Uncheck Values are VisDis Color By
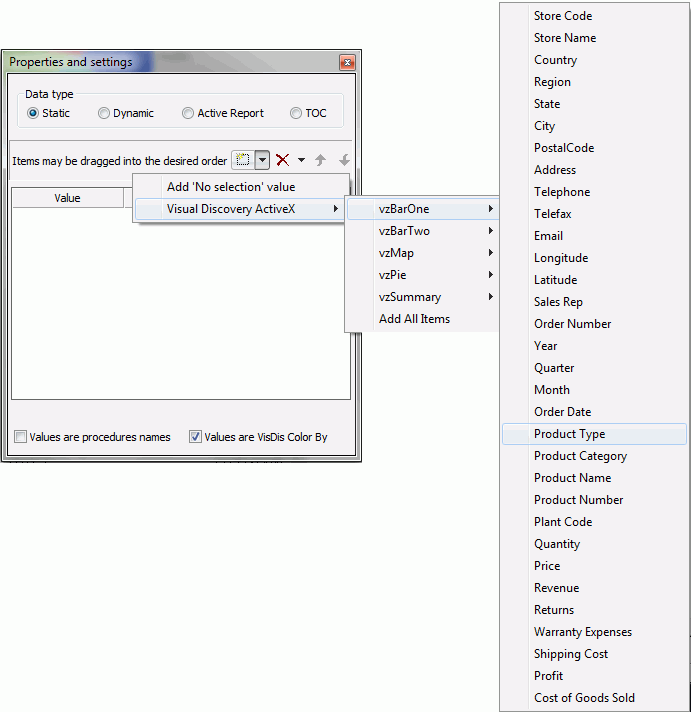Viewport: 691px width, 712px height. pyautogui.click(x=195, y=437)
